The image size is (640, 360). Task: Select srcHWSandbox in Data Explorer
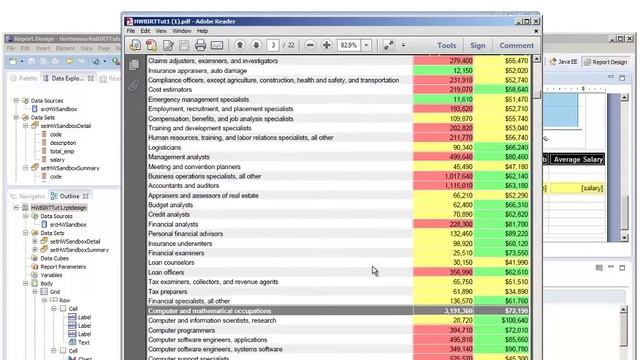(59, 109)
